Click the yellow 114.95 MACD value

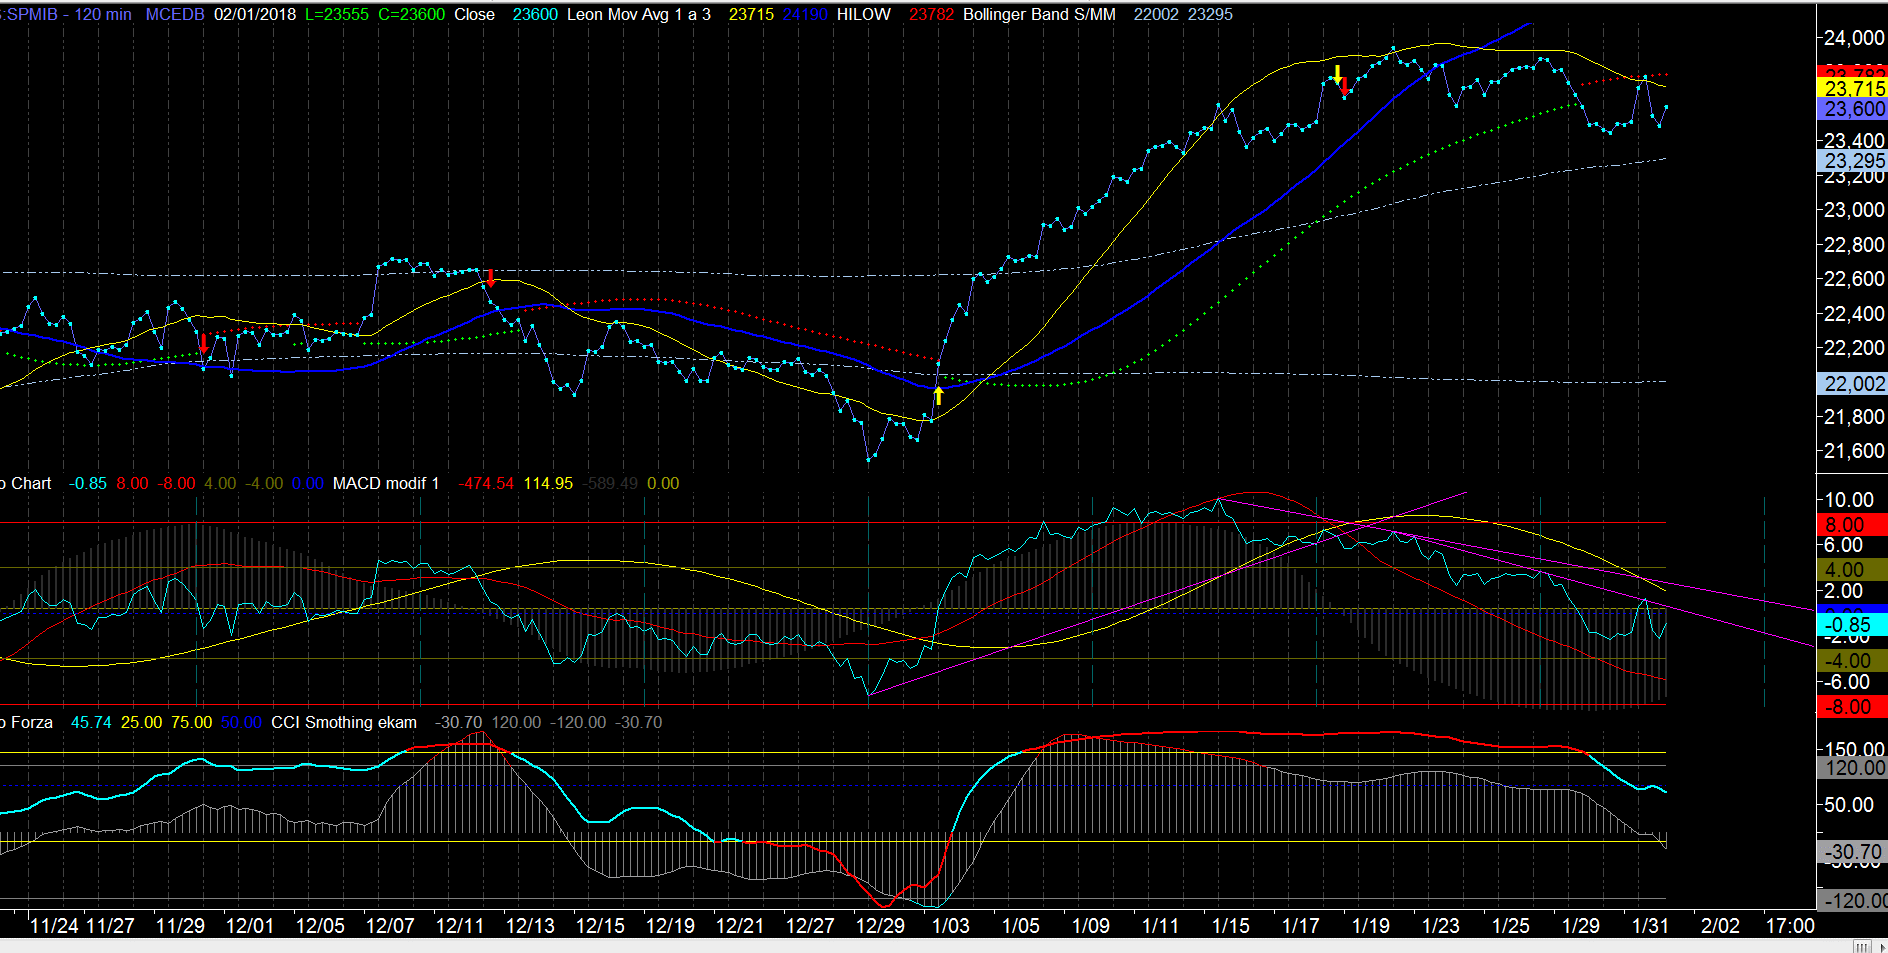[548, 483]
